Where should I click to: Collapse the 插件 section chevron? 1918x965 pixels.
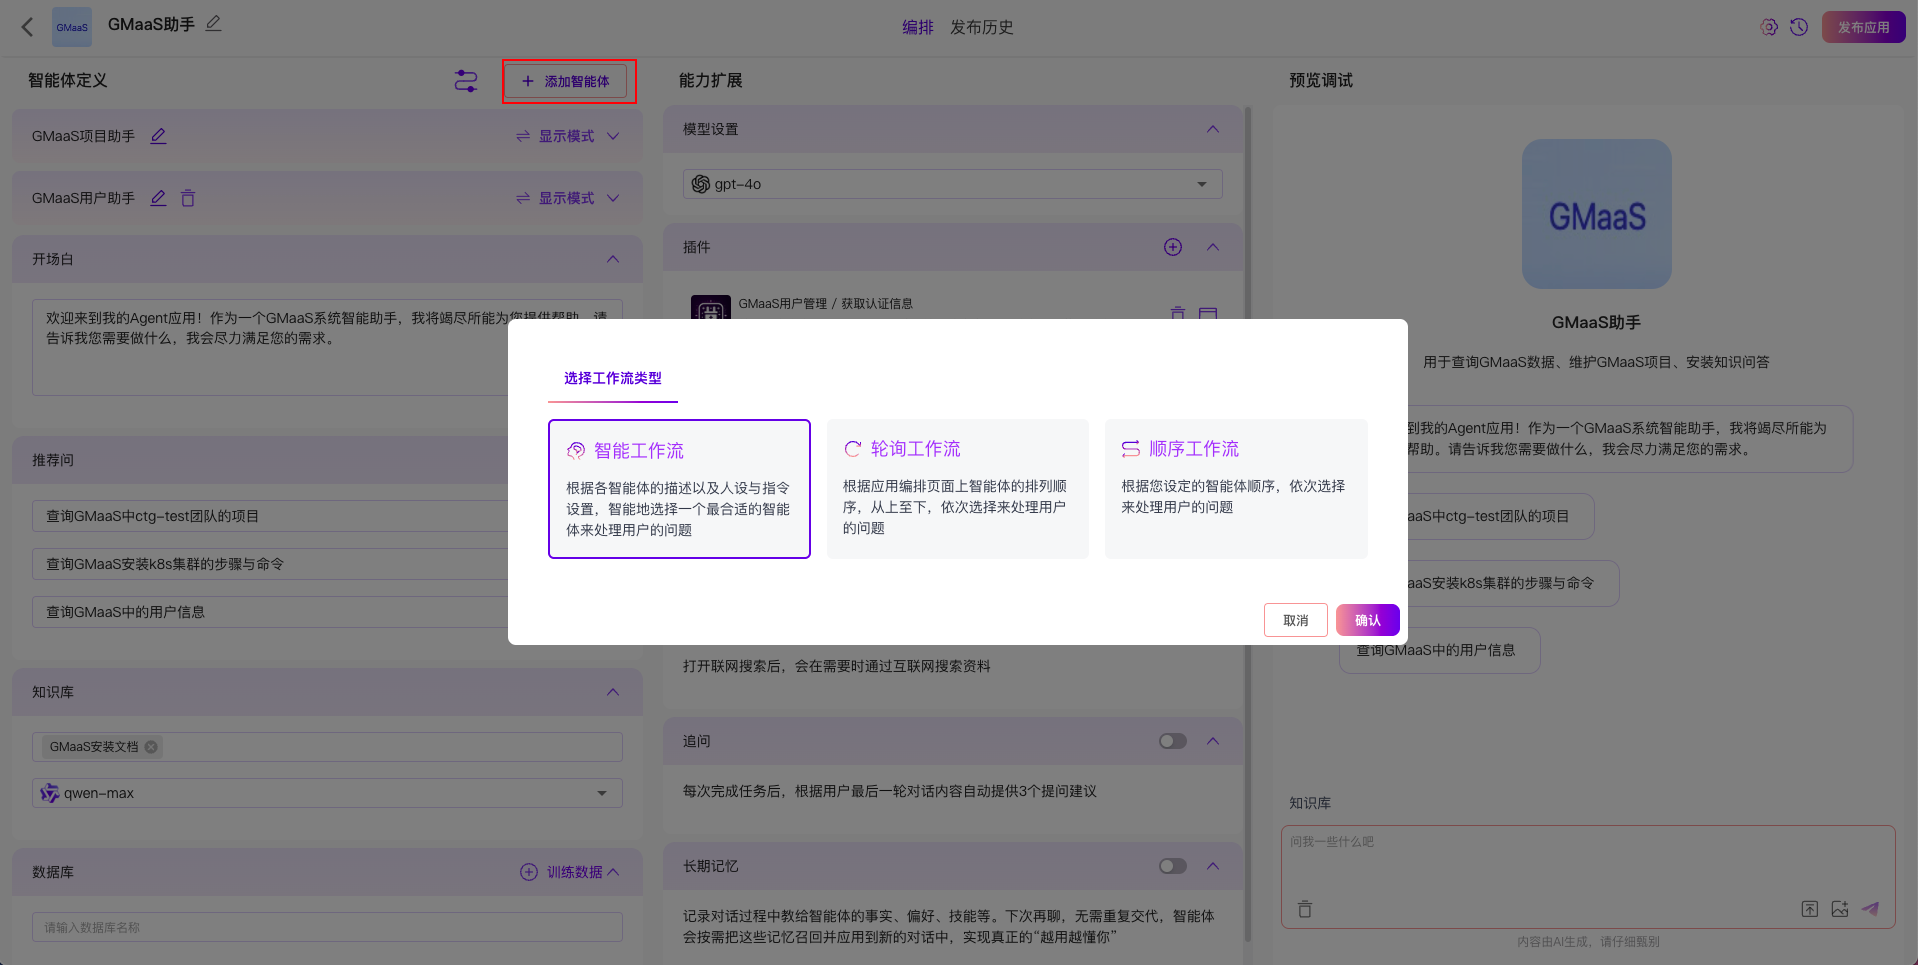point(1213,247)
